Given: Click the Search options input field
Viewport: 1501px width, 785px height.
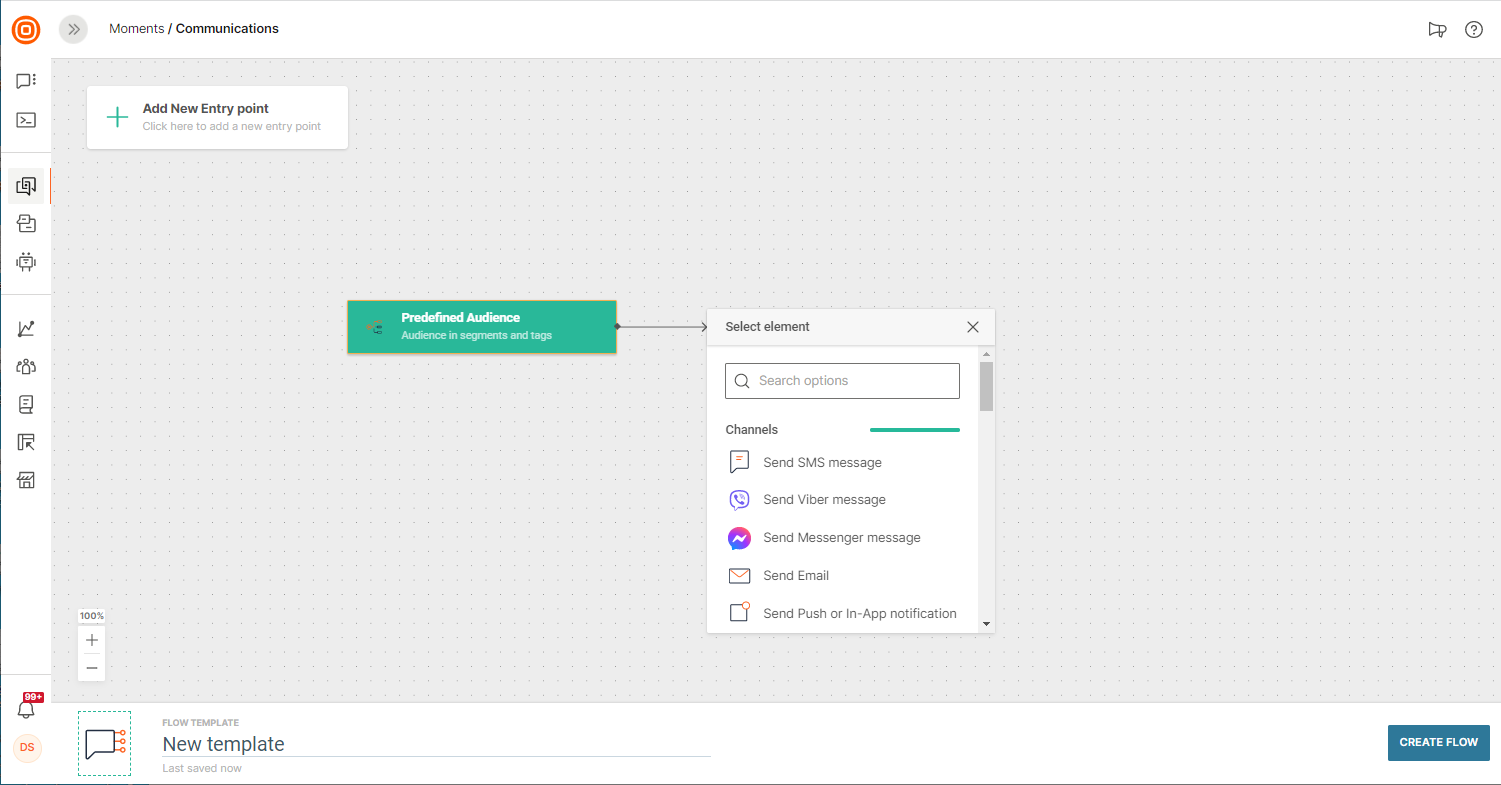Looking at the screenshot, I should tap(842, 381).
